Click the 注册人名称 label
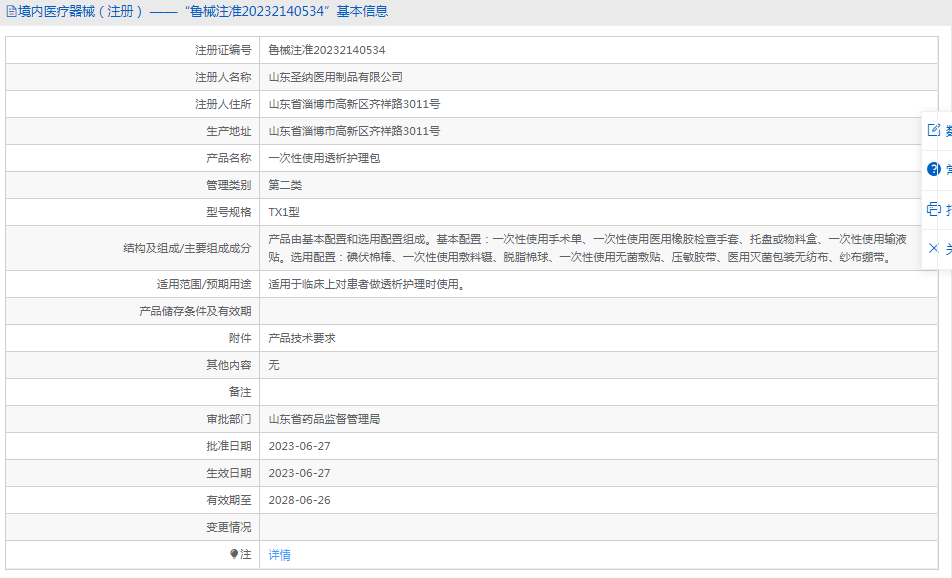This screenshot has height=578, width=952. point(223,77)
